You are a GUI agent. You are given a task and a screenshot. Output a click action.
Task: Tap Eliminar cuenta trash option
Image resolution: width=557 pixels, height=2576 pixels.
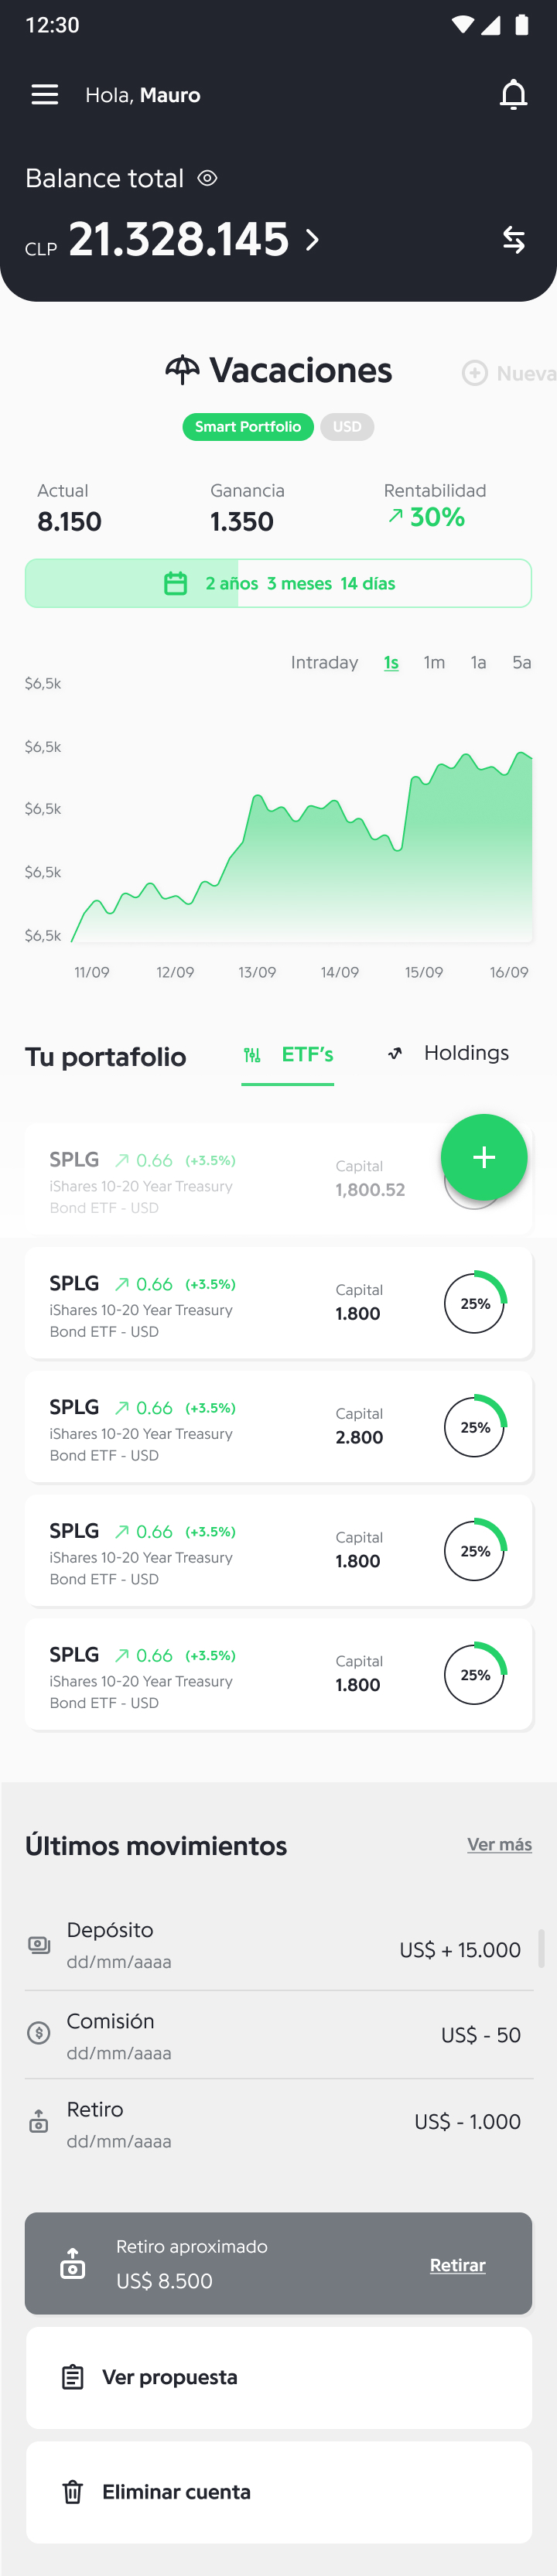pos(278,2492)
